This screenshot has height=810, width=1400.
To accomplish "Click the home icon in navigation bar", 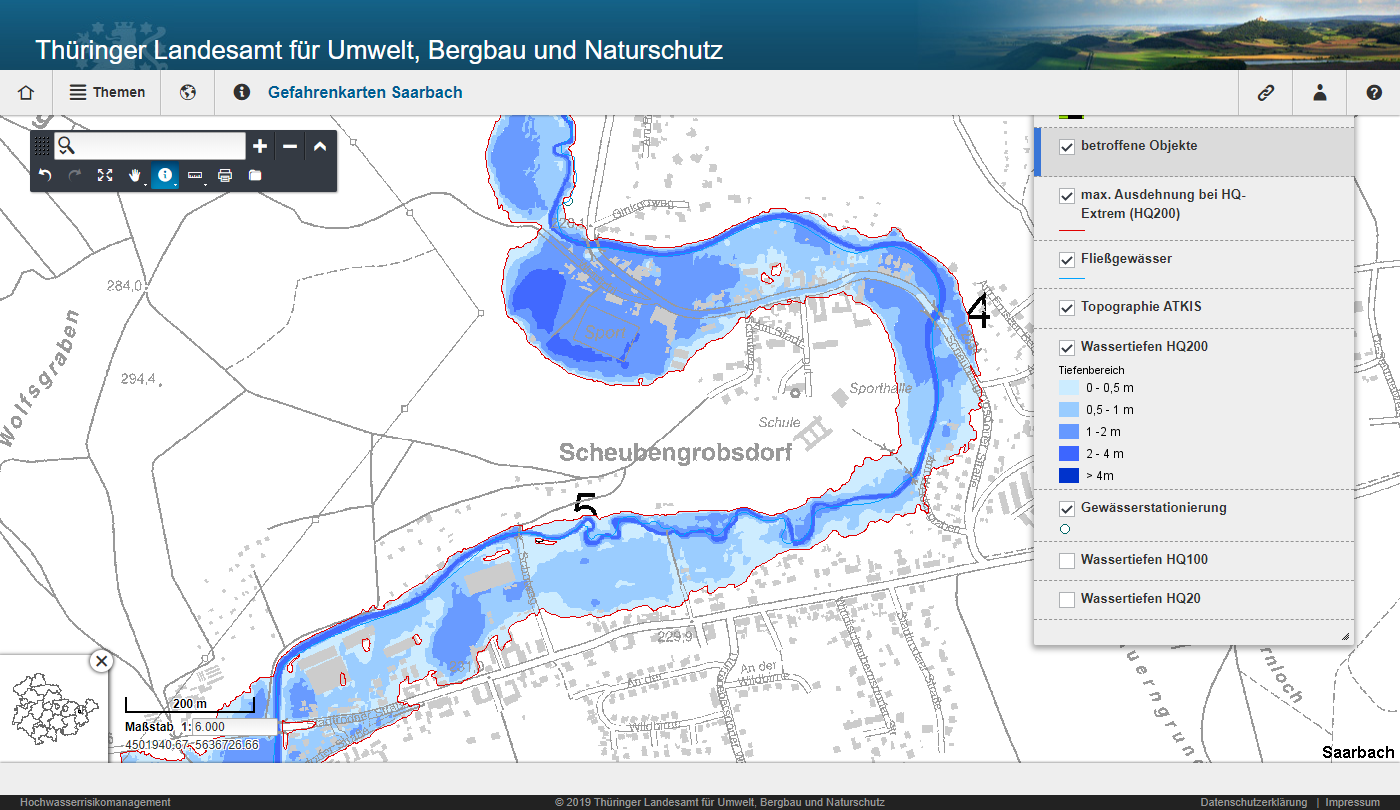I will [26, 93].
